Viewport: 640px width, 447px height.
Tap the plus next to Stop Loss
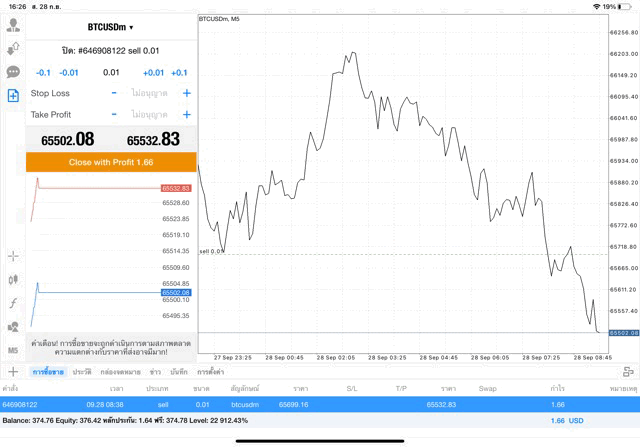coord(186,93)
